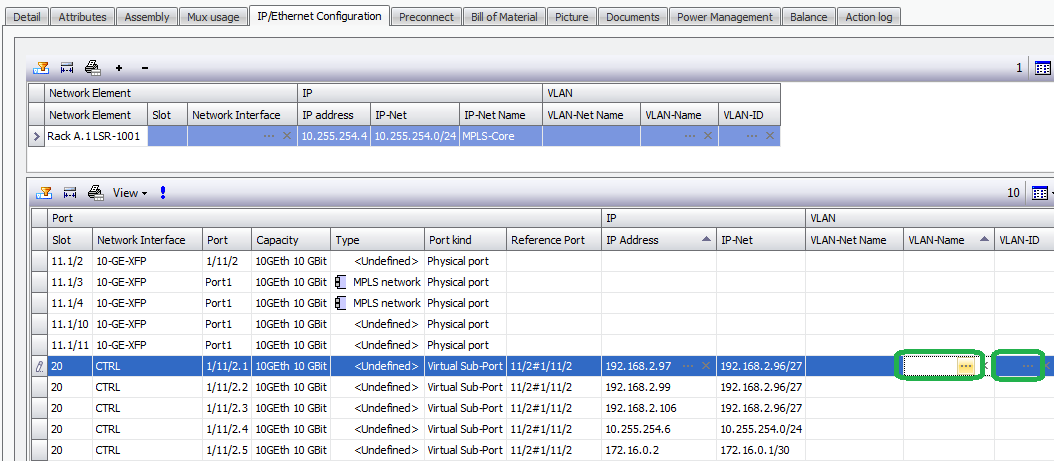1054x461 pixels.
Task: Click the column width icon in lower toolbar
Action: 69,193
